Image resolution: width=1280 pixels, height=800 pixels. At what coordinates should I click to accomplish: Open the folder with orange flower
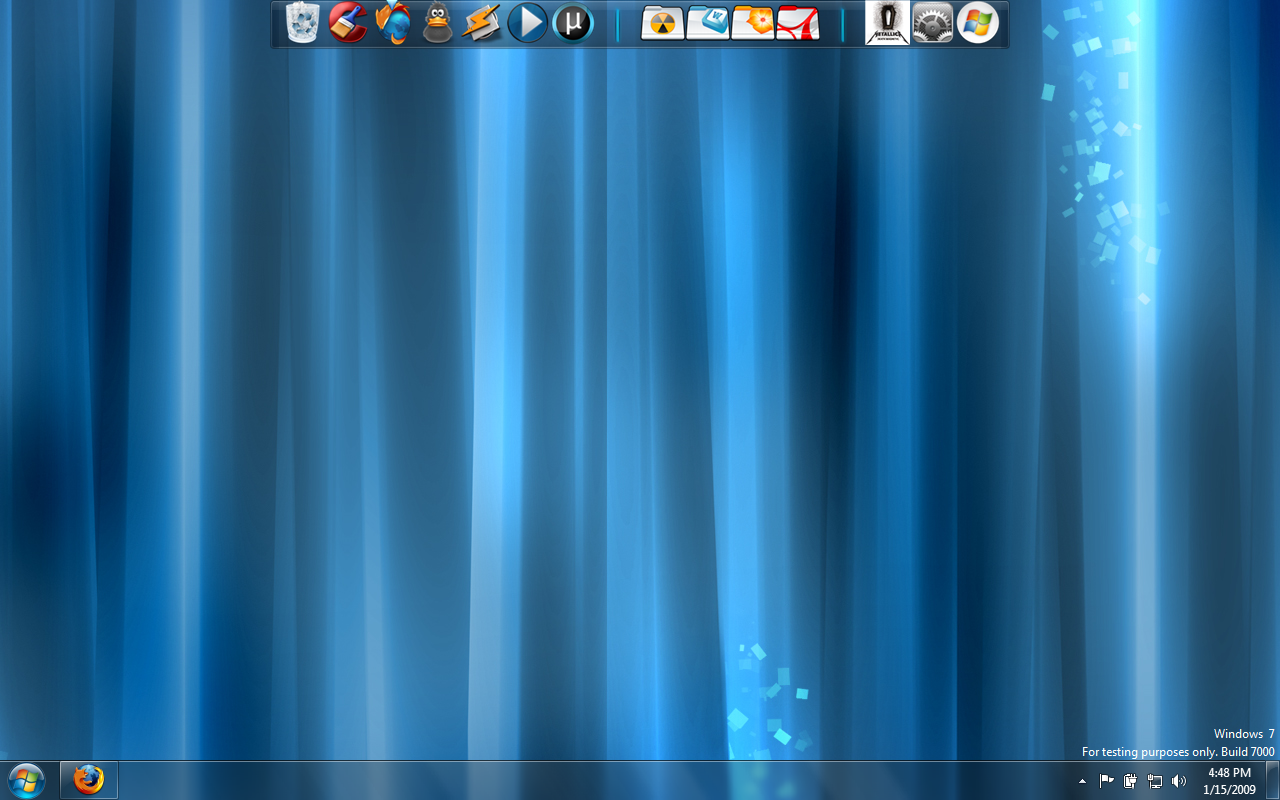click(x=753, y=23)
